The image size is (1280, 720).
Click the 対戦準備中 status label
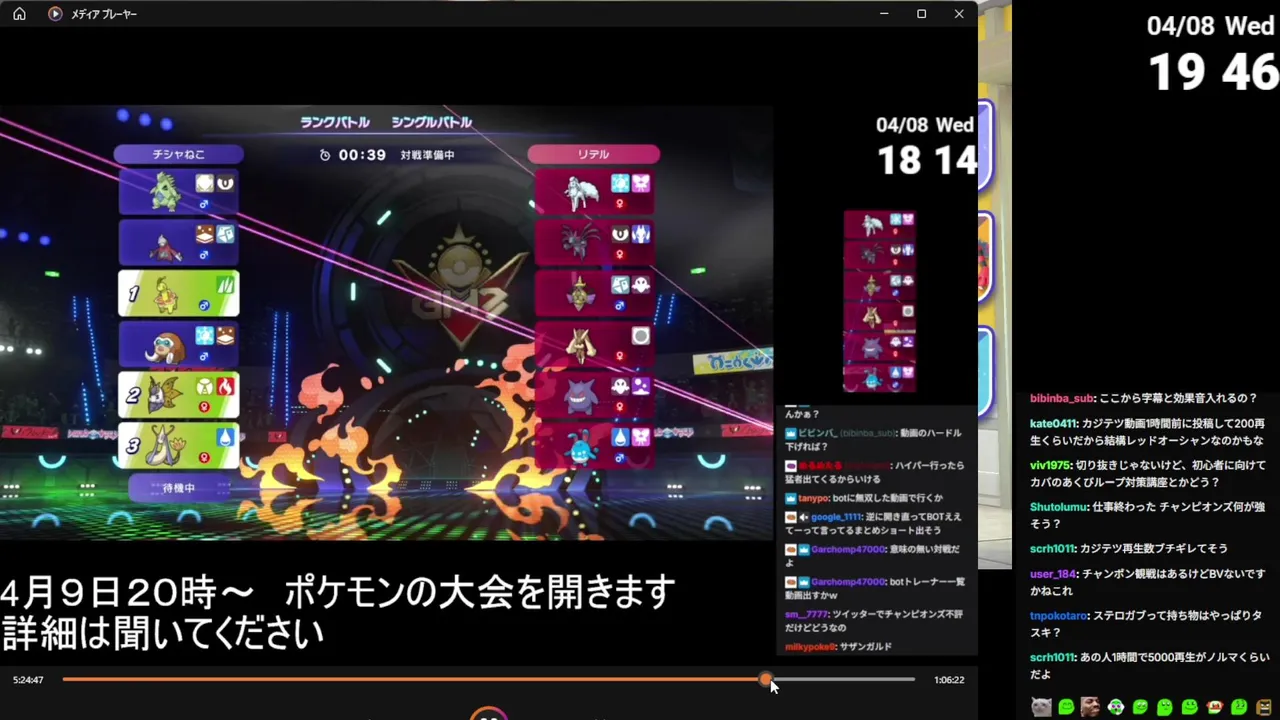427,155
